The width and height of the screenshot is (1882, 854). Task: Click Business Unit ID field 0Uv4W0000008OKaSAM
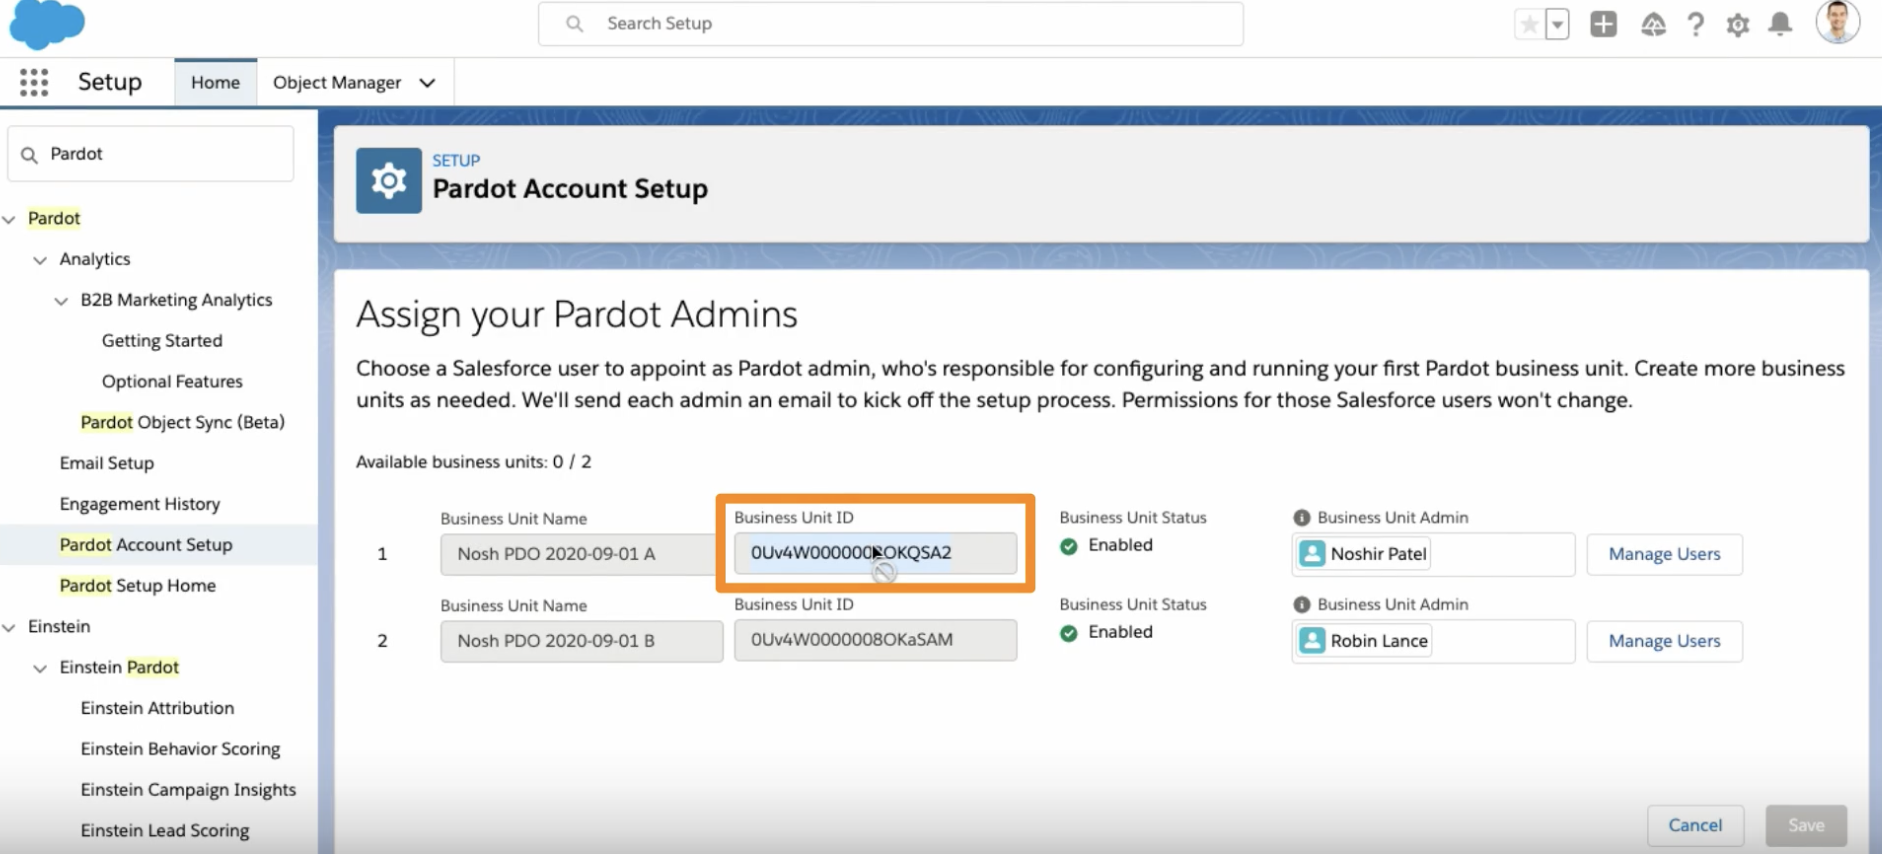tap(875, 640)
